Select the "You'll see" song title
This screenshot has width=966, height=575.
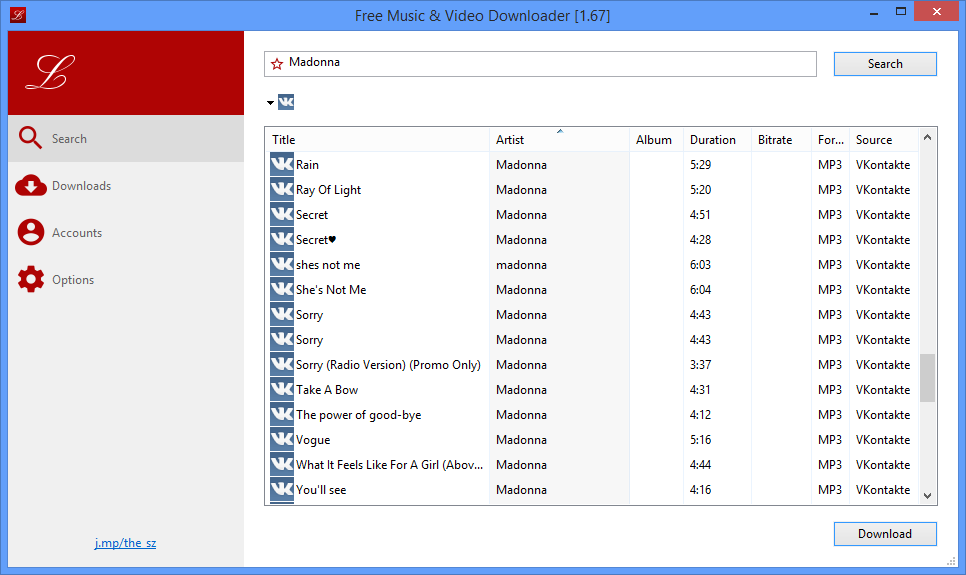(x=321, y=490)
